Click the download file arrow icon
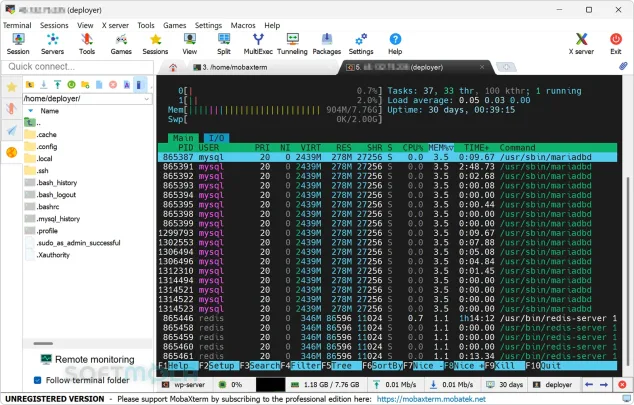The height and width of the screenshot is (405, 634). click(44, 84)
